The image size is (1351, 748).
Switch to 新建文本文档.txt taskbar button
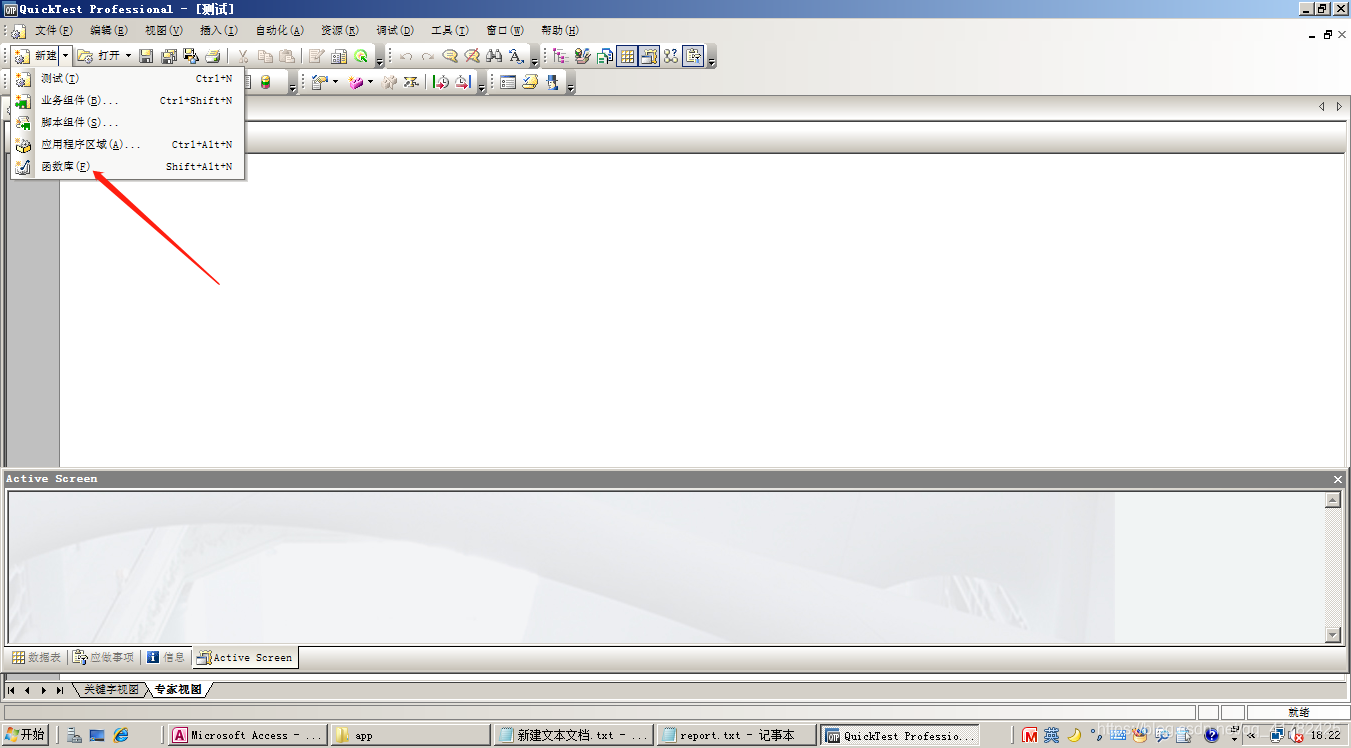pos(574,735)
